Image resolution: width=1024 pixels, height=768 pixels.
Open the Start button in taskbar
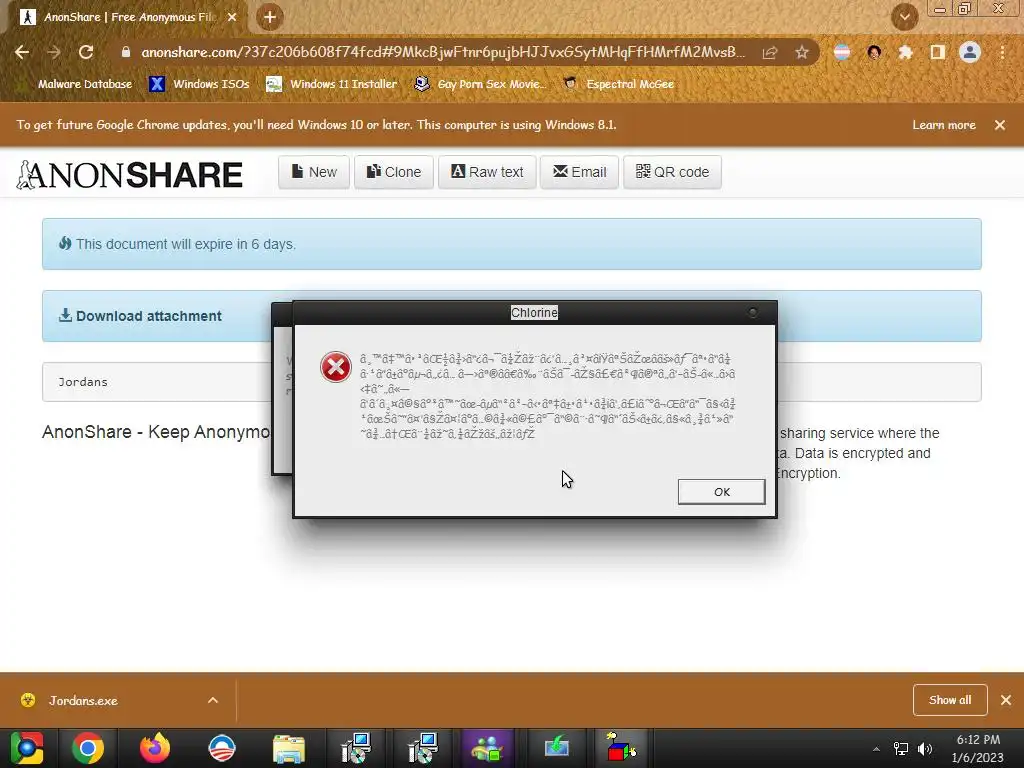click(x=26, y=748)
